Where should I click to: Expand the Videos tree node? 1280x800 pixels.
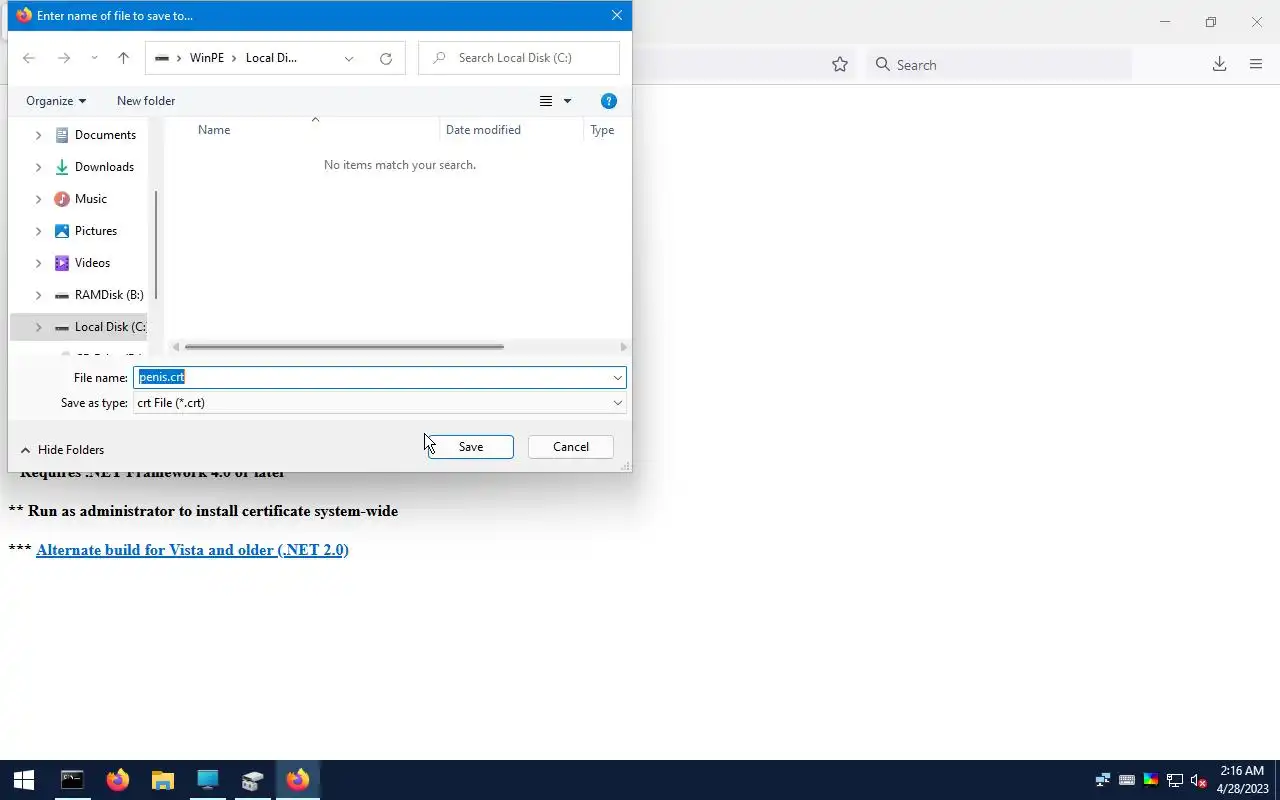(39, 263)
